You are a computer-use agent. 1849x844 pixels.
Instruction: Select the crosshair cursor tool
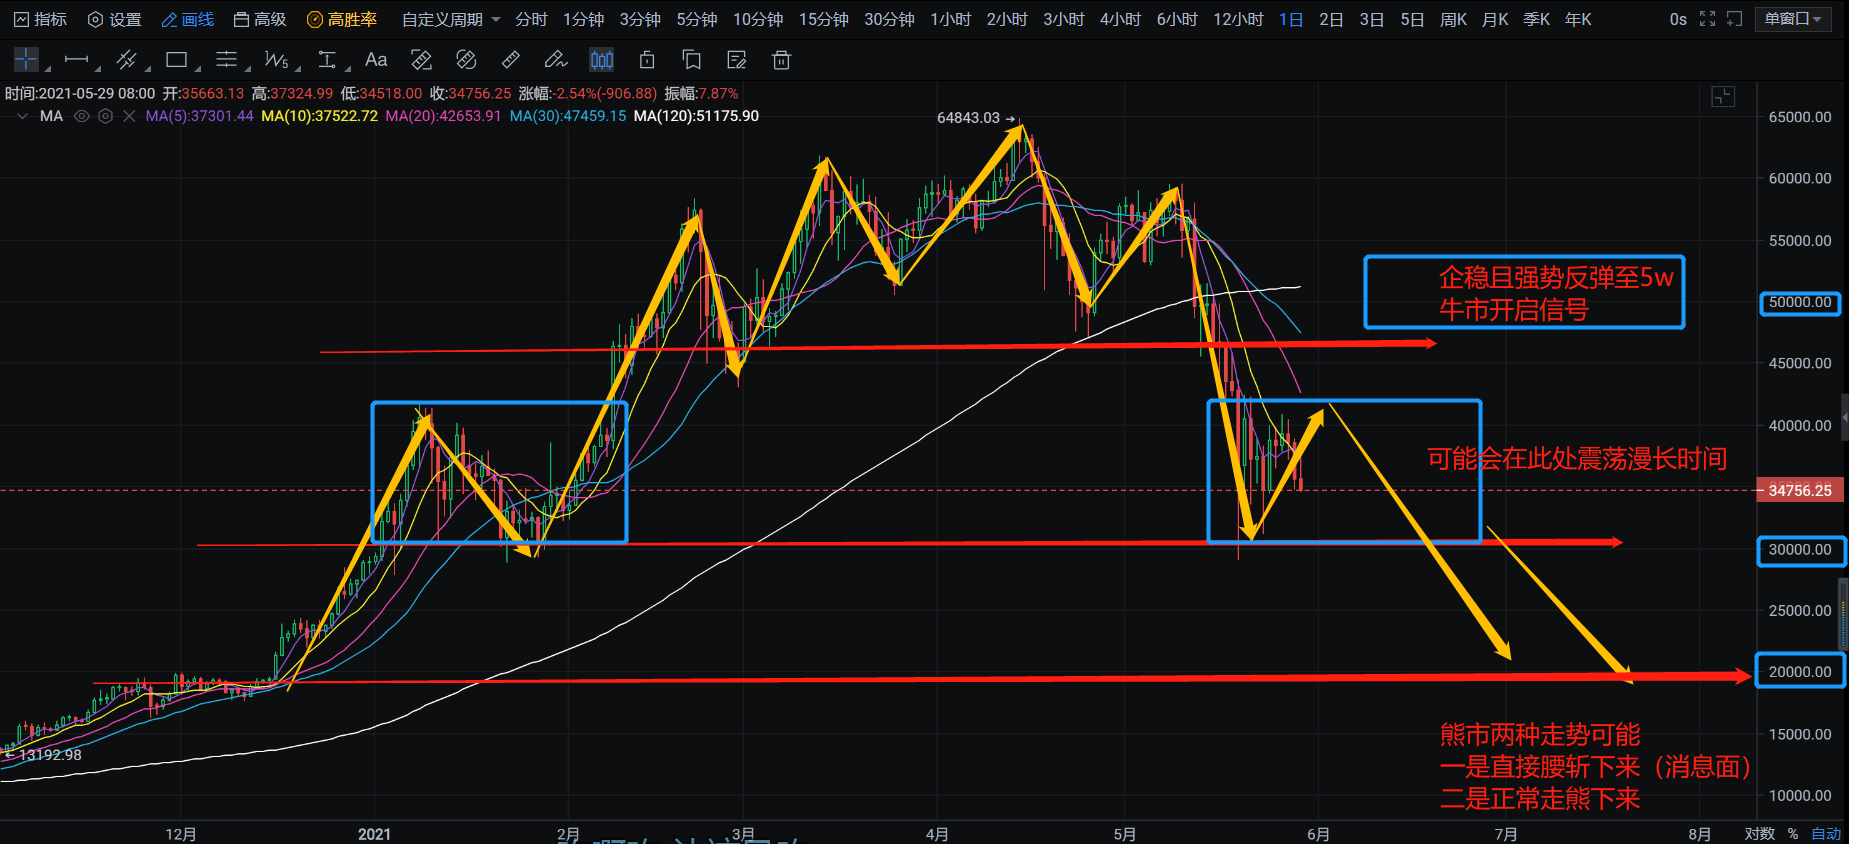tap(26, 60)
